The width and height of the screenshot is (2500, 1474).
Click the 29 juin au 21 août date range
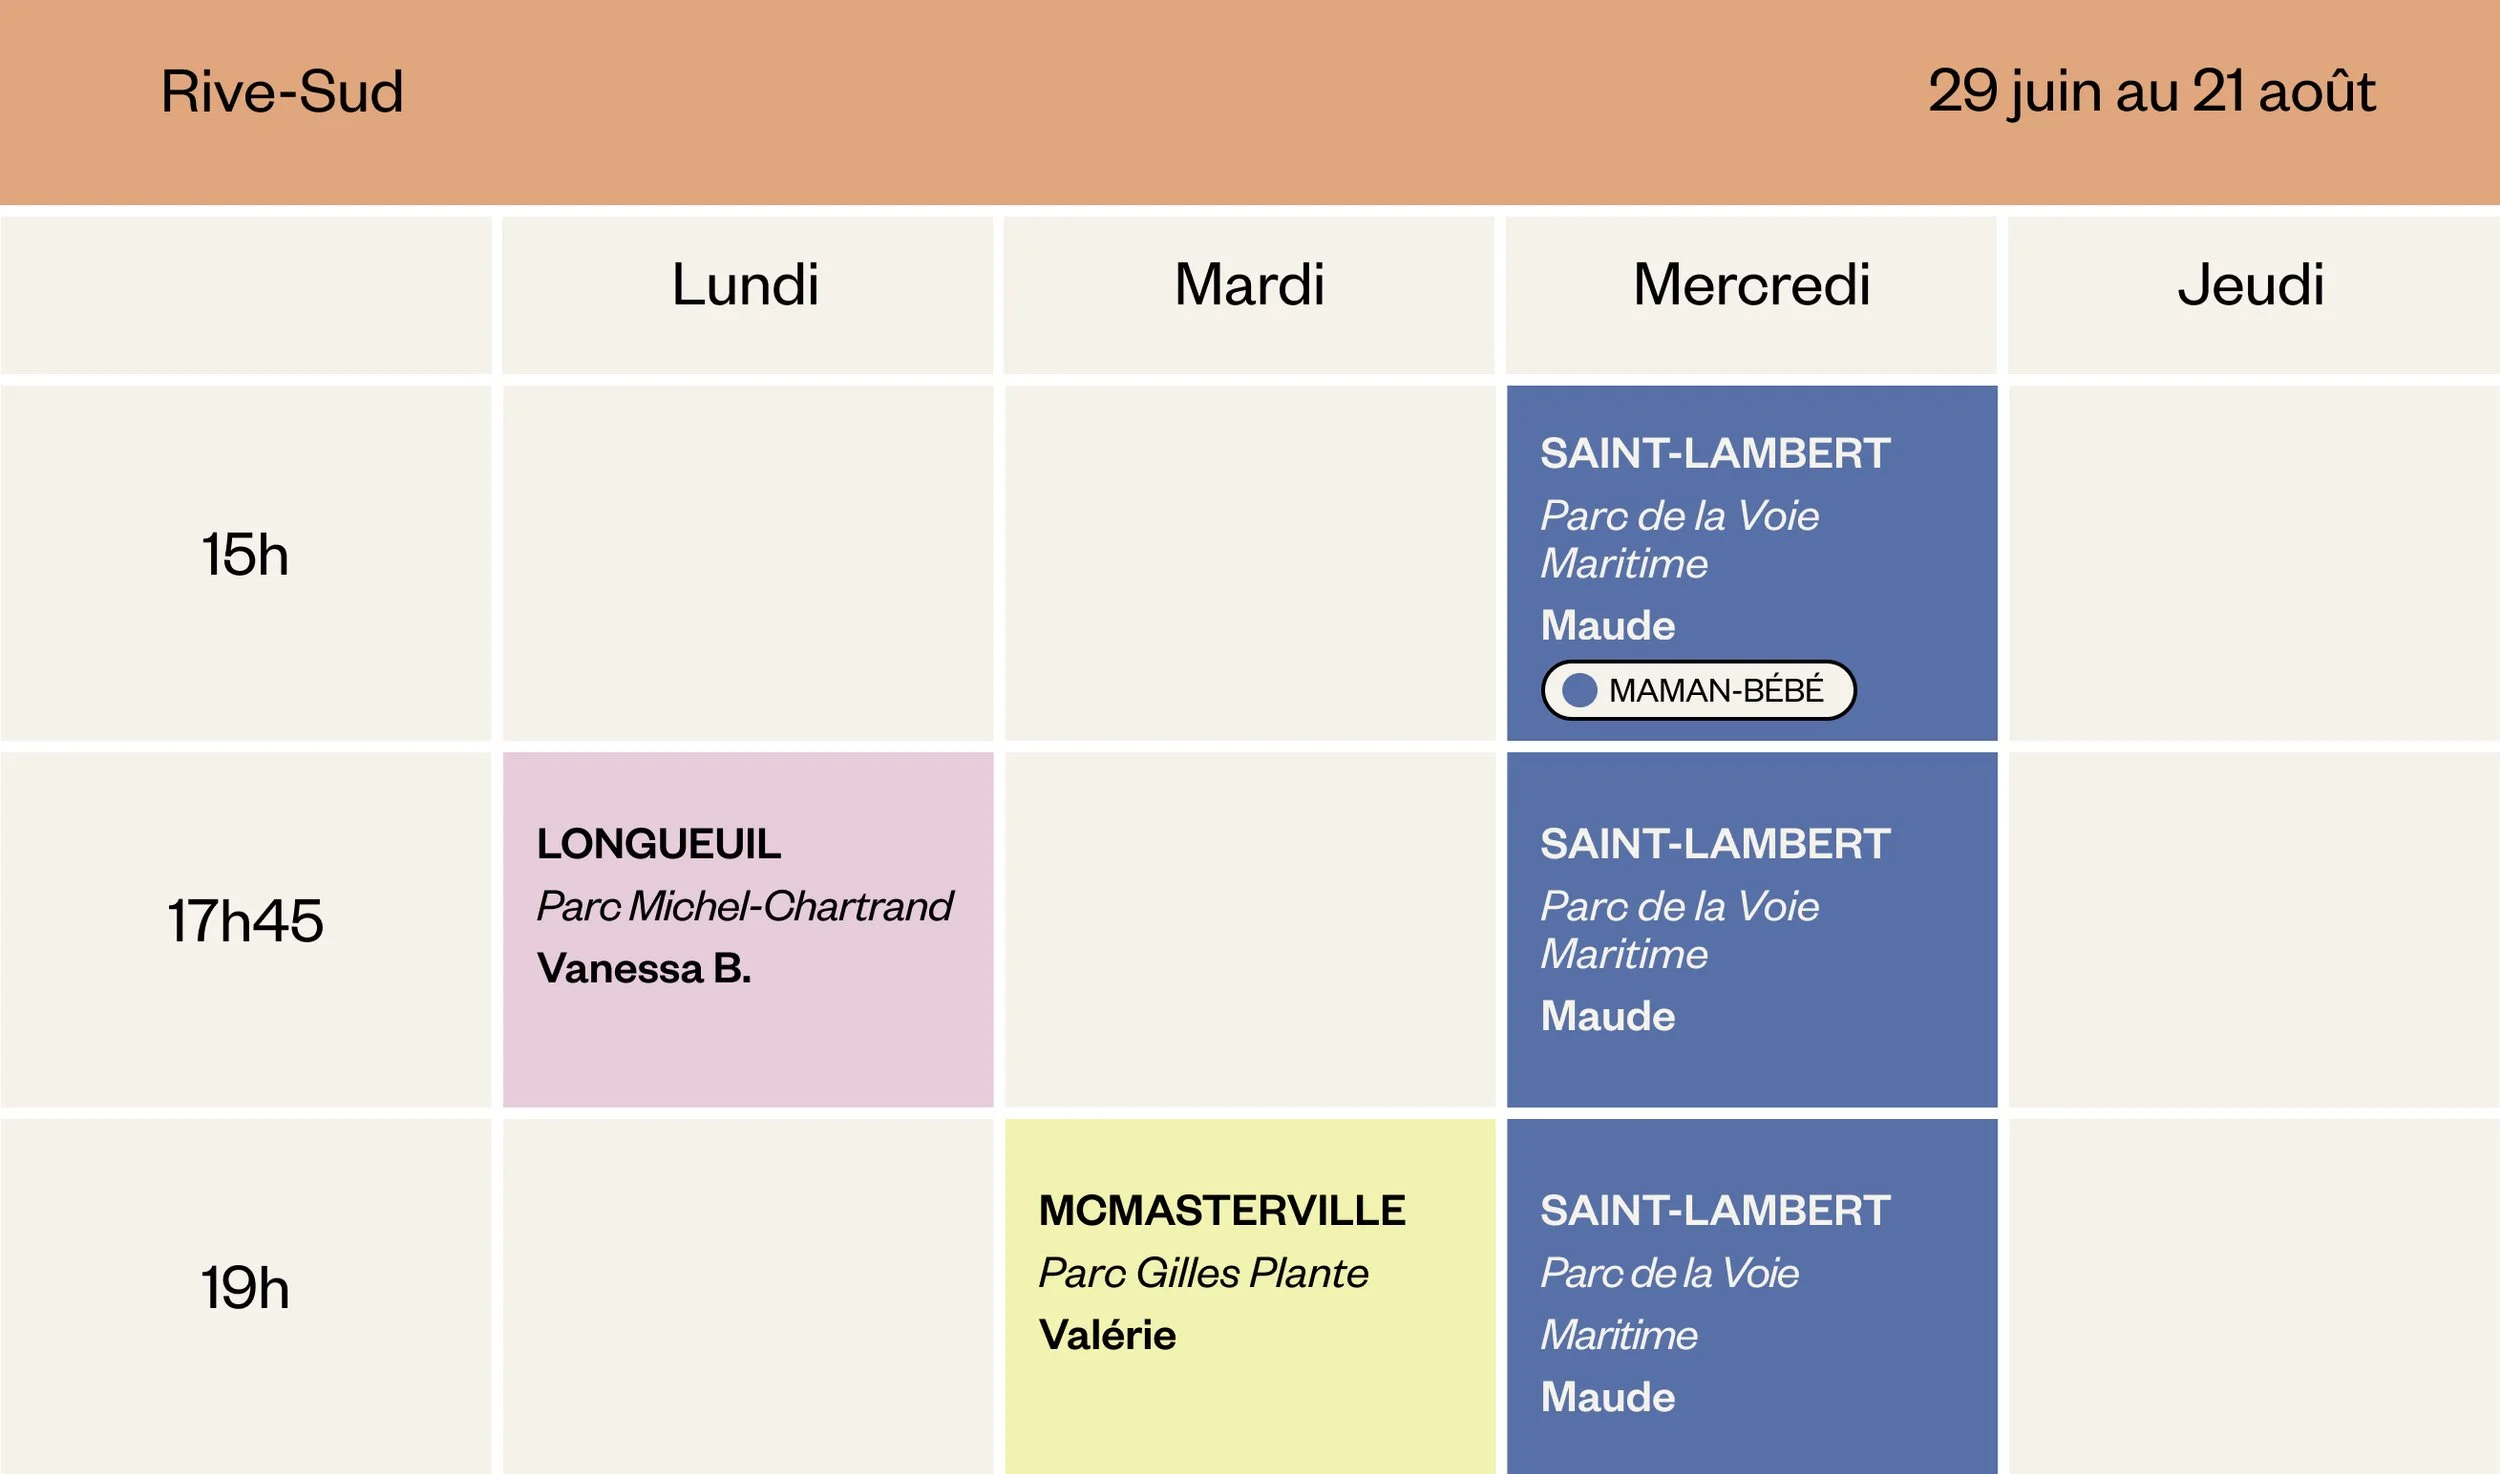pos(2151,92)
